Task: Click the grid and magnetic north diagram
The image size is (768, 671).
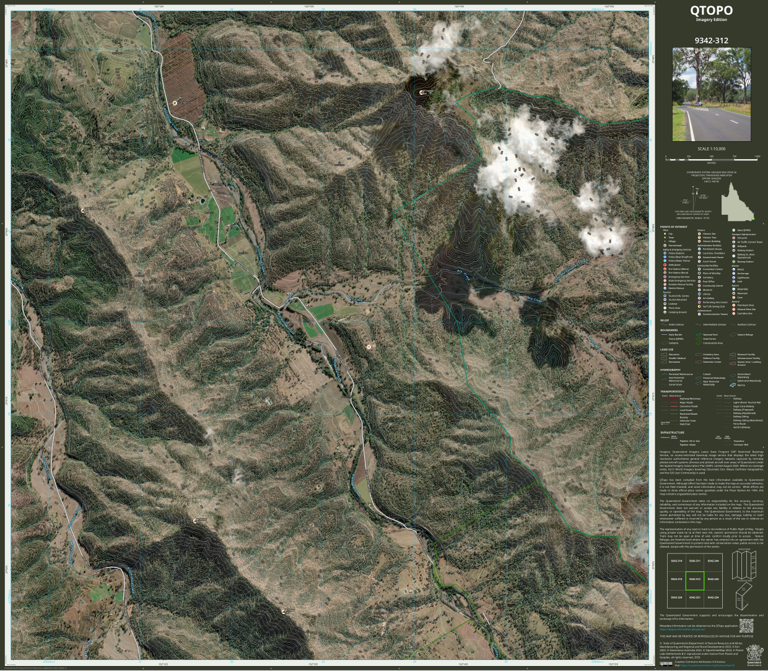Action: (695, 200)
